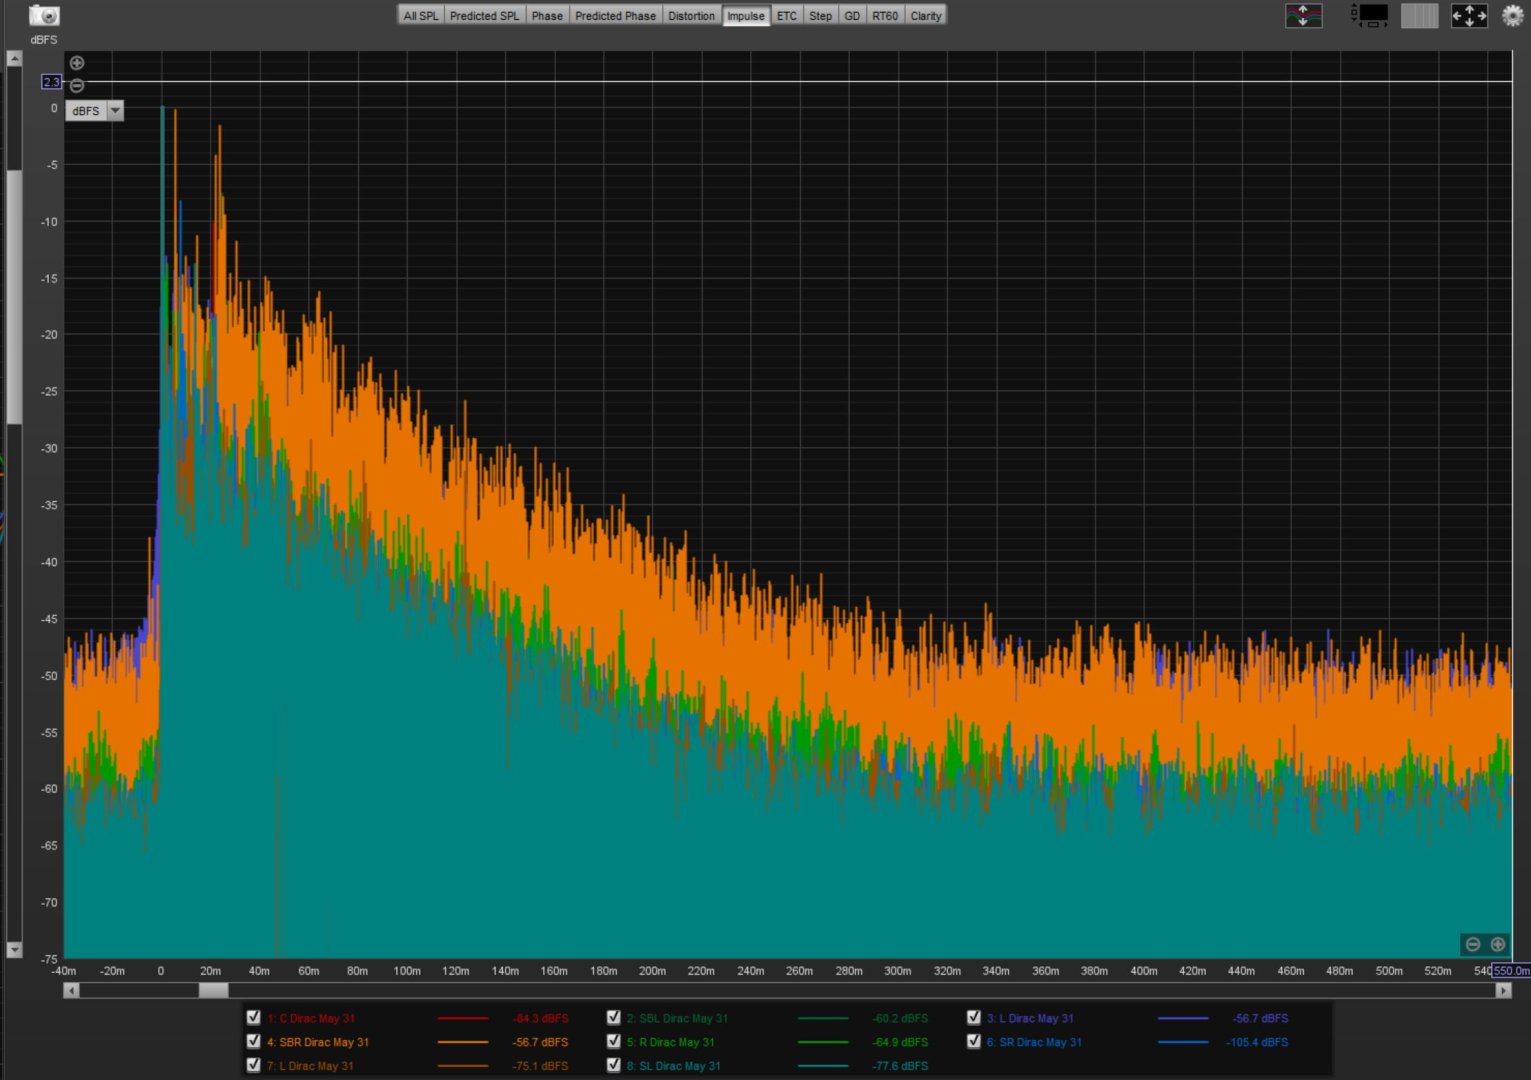Click the grey striped graph area icon
The height and width of the screenshot is (1080, 1531).
coord(1419,15)
